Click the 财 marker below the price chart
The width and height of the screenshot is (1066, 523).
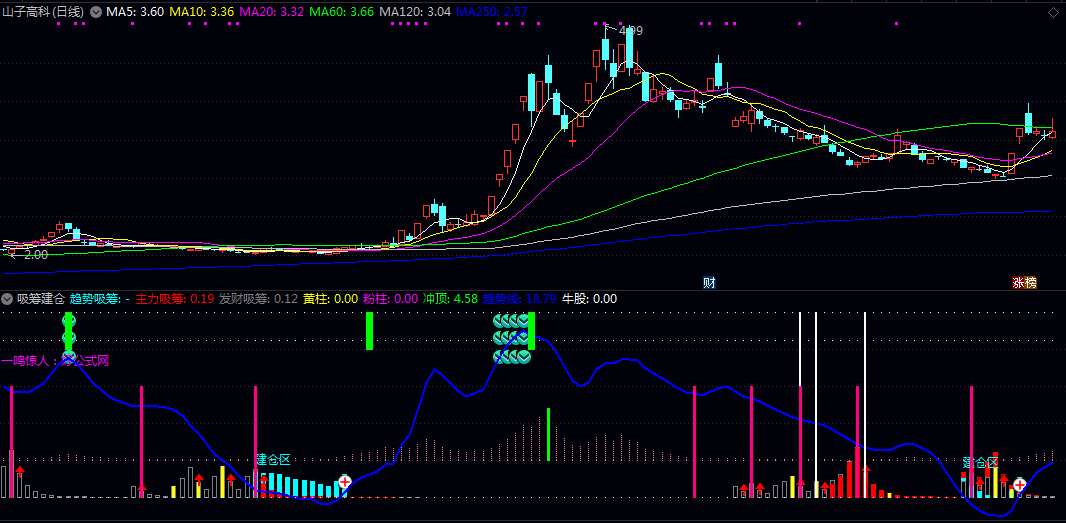[x=710, y=282]
